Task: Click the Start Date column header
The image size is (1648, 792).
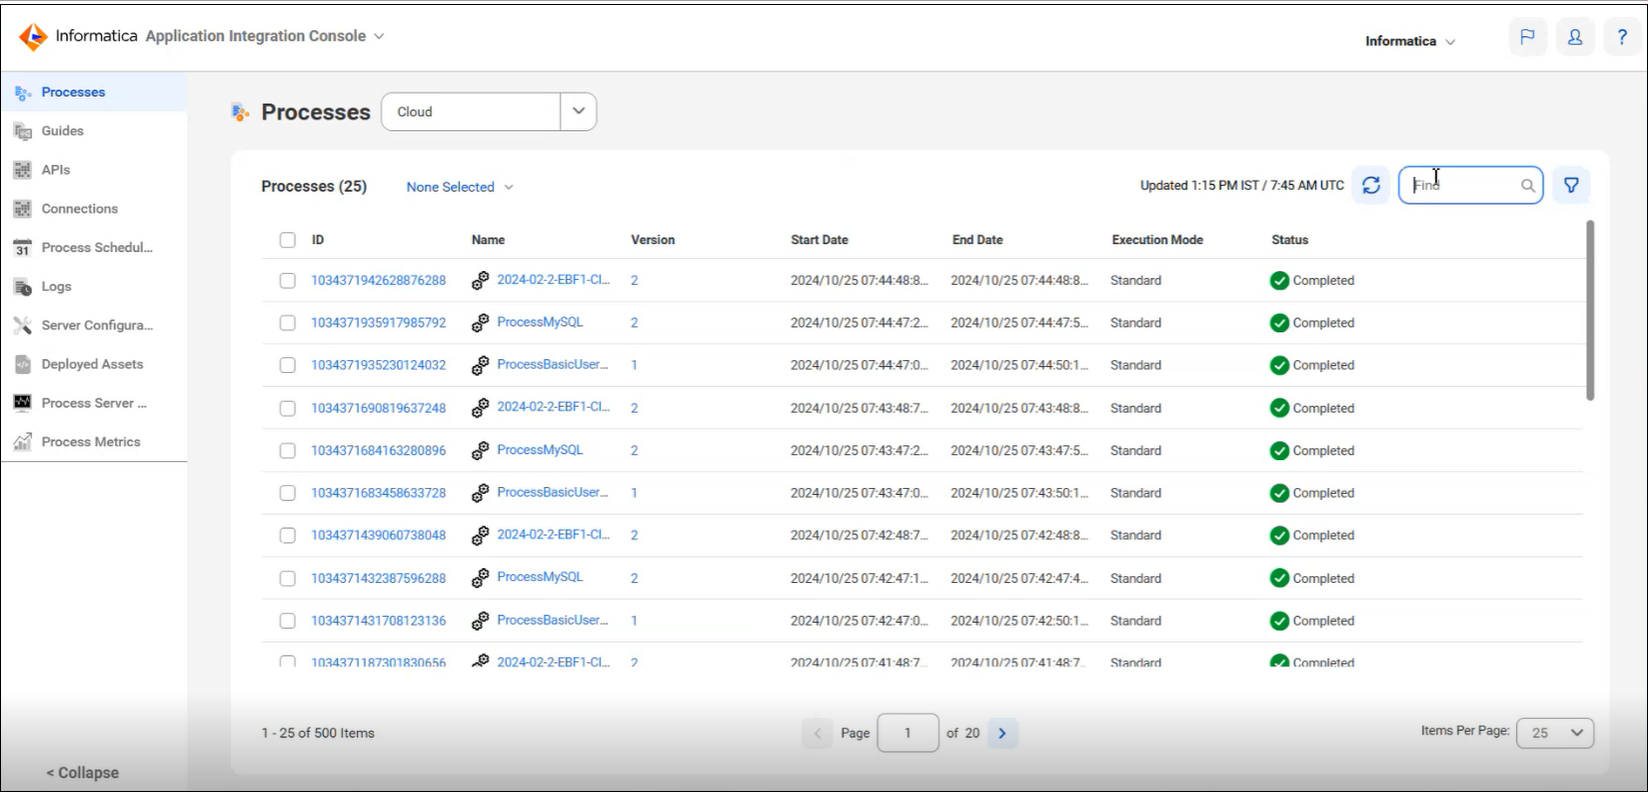Action: tap(819, 240)
